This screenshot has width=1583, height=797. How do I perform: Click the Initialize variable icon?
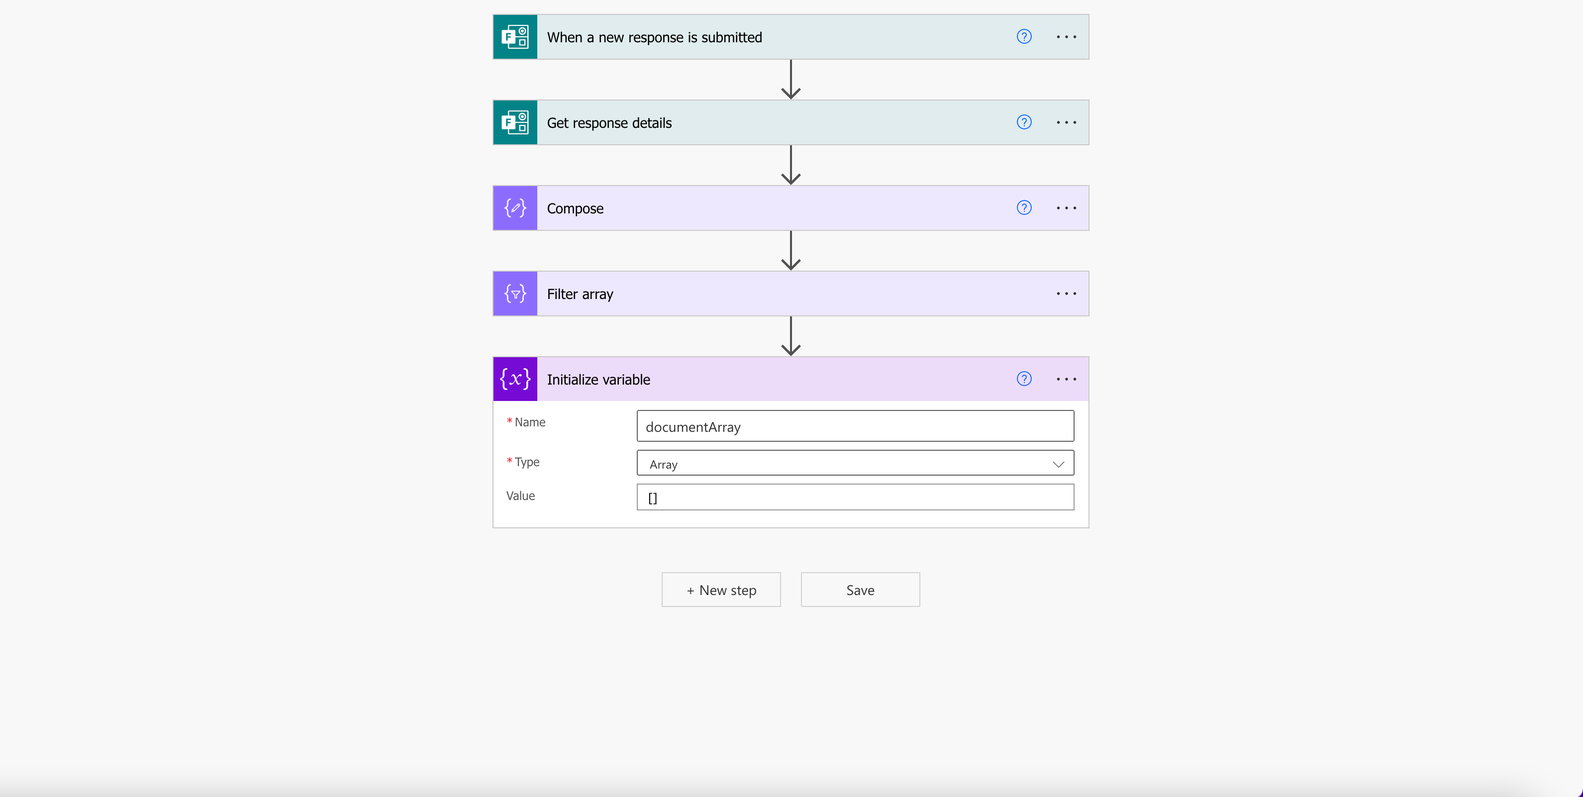(515, 379)
